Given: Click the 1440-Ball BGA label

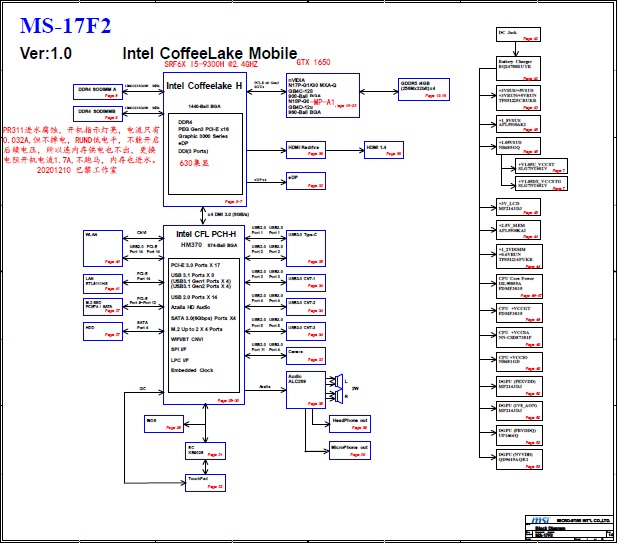Looking at the screenshot, I should click(204, 106).
